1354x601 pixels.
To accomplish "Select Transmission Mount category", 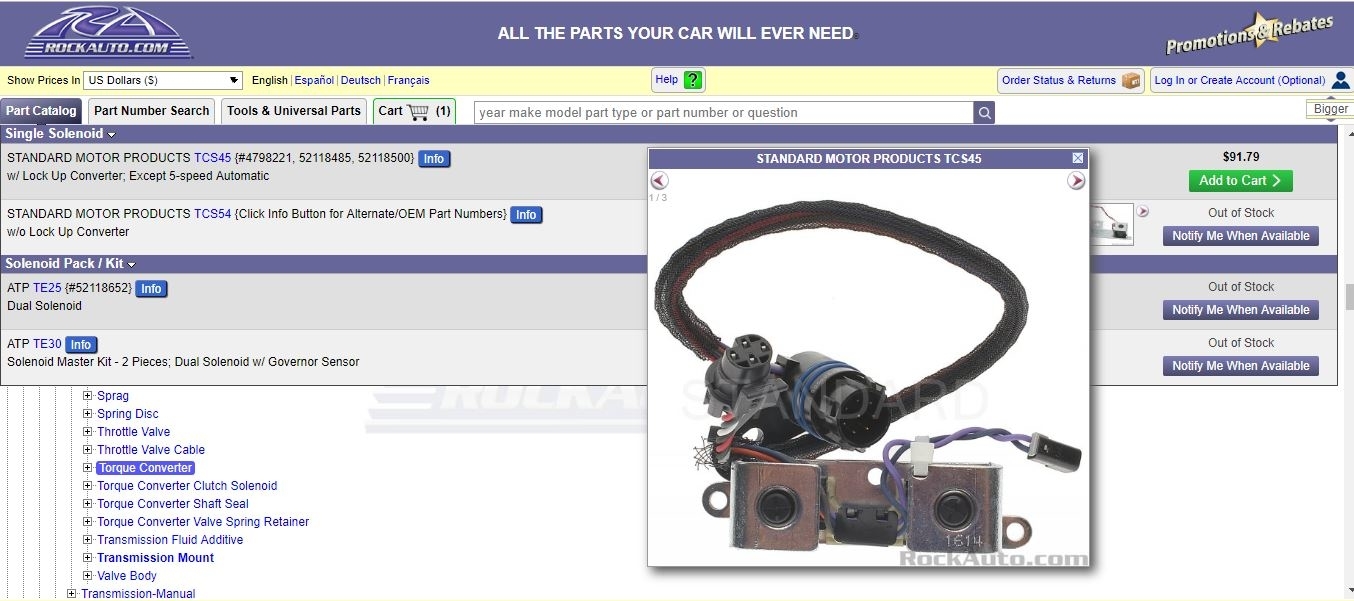I will coord(156,558).
